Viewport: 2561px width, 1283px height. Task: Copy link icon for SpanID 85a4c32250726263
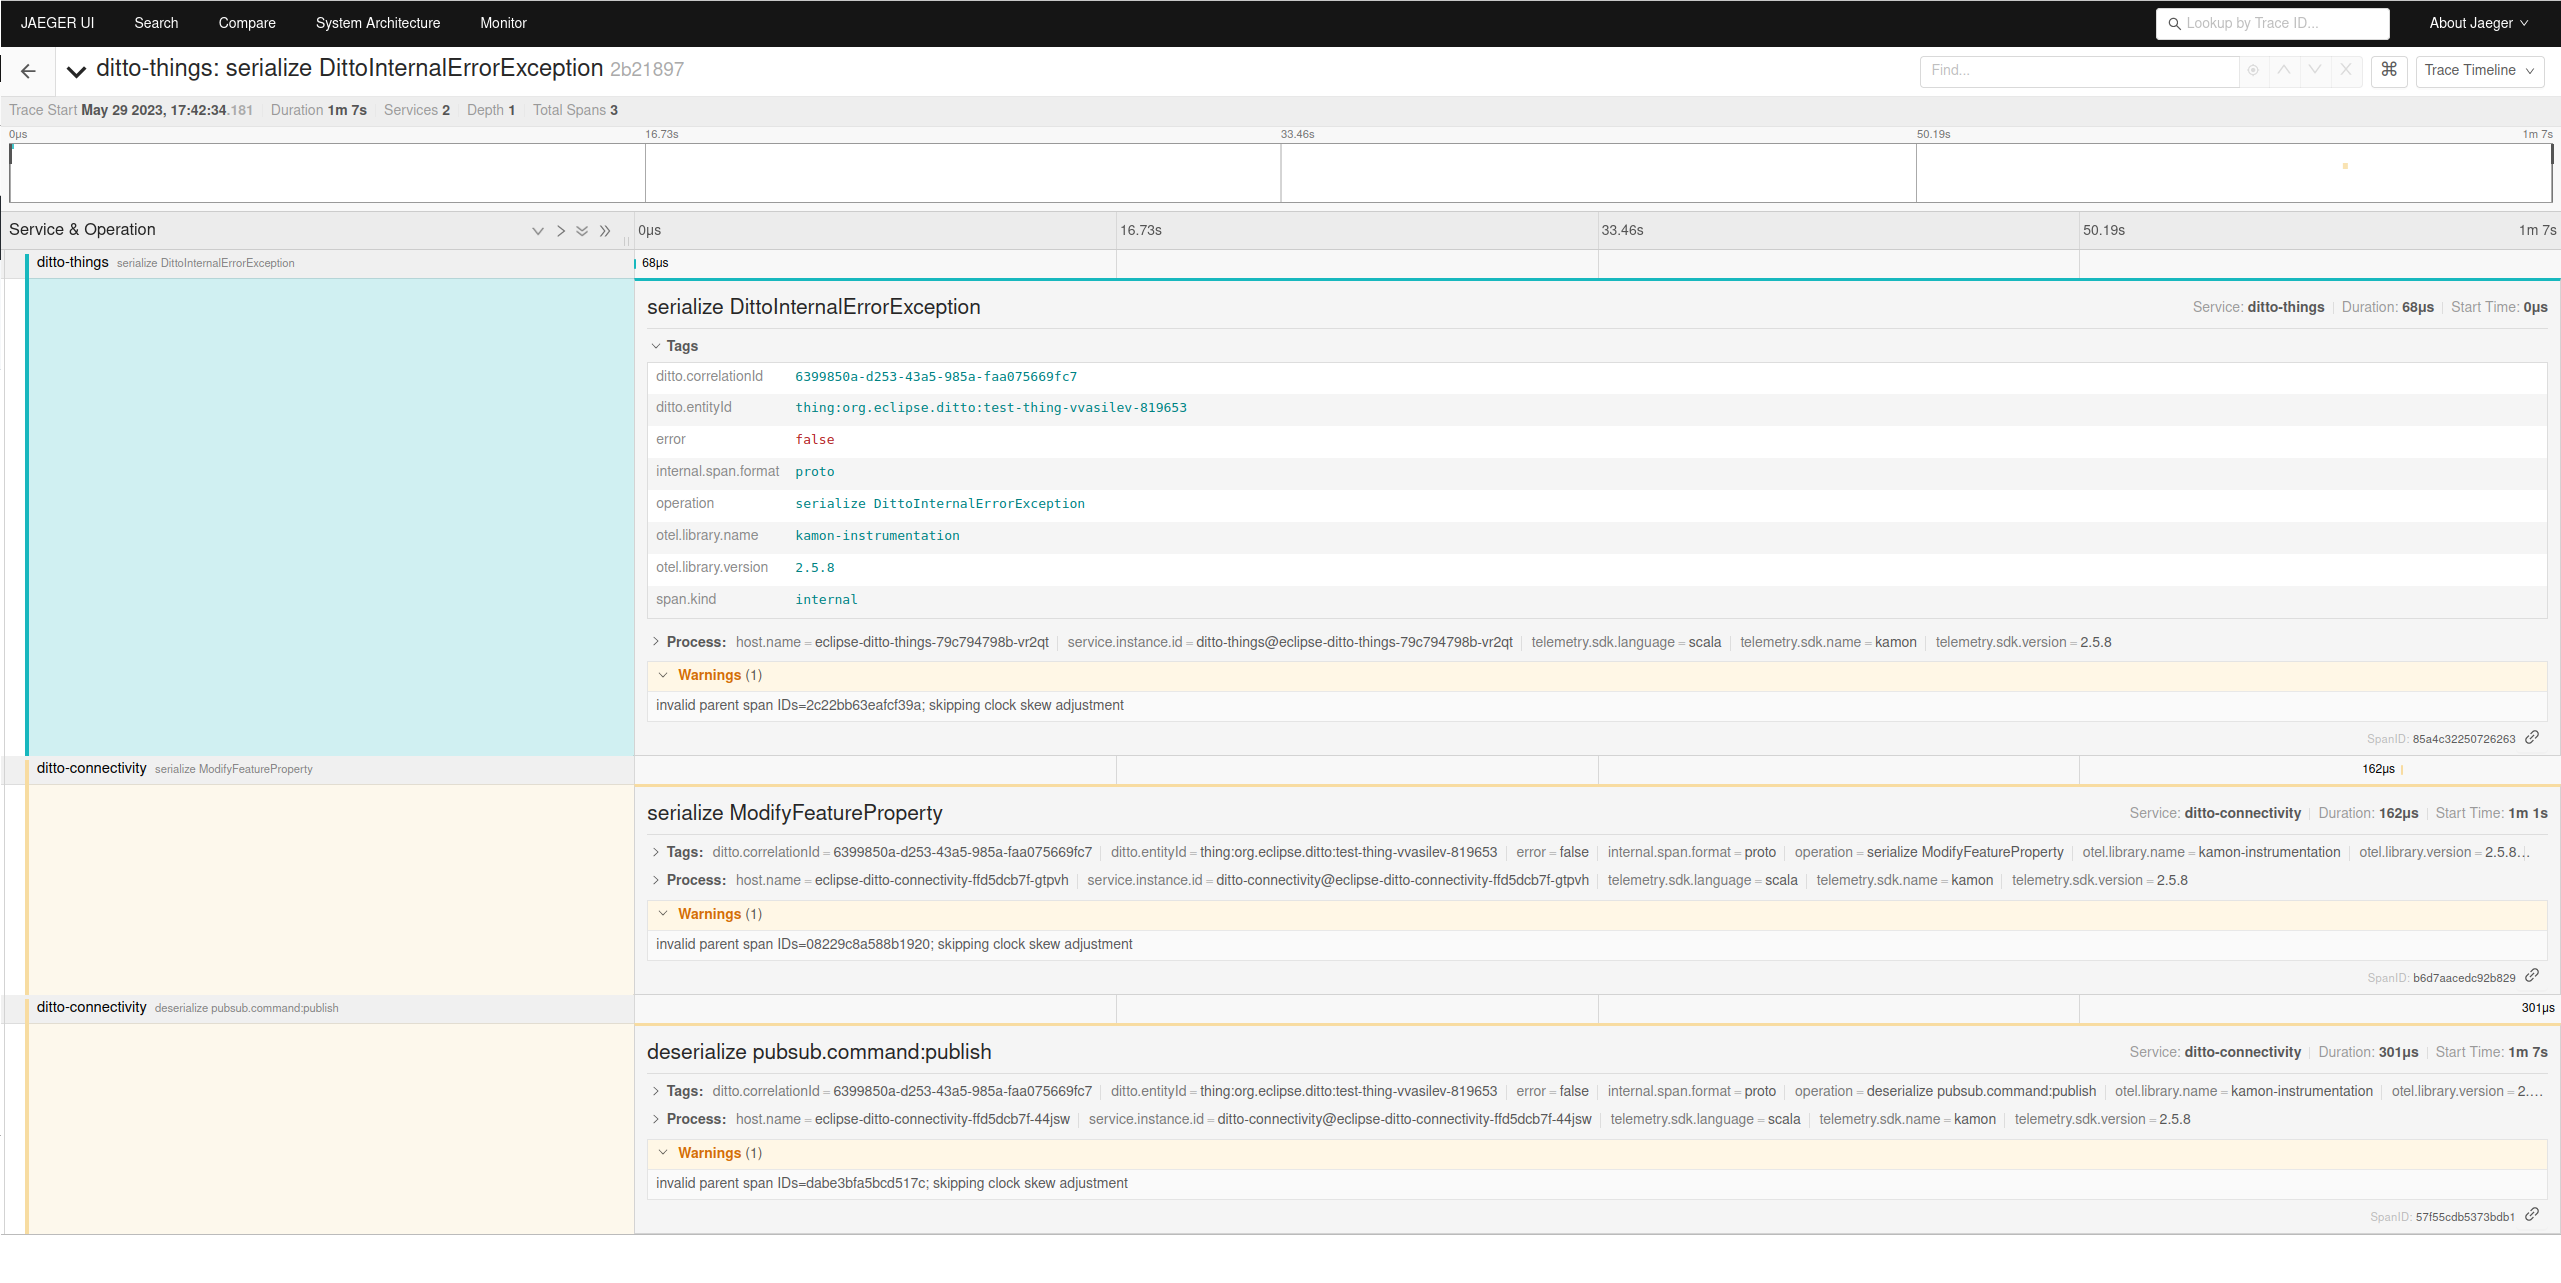pyautogui.click(x=2533, y=737)
